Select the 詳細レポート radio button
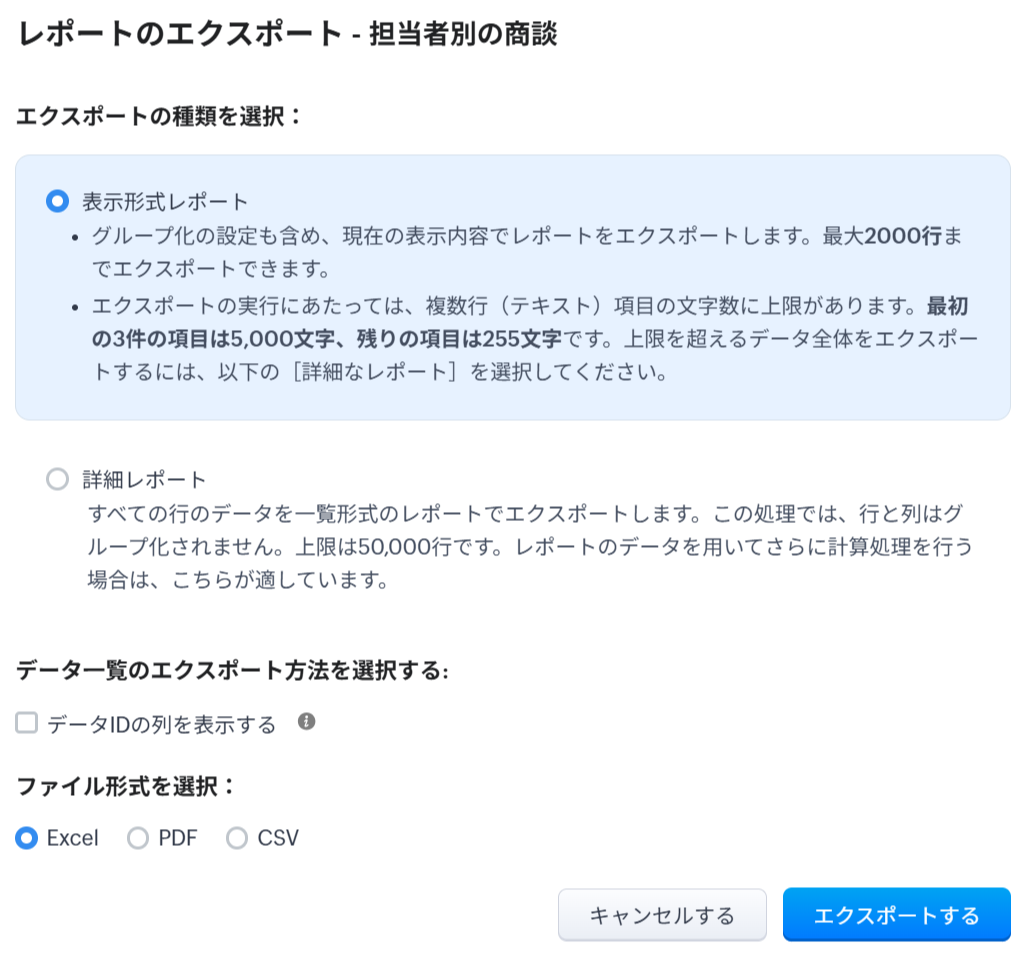Screen dimensions: 1029x955 point(57,479)
